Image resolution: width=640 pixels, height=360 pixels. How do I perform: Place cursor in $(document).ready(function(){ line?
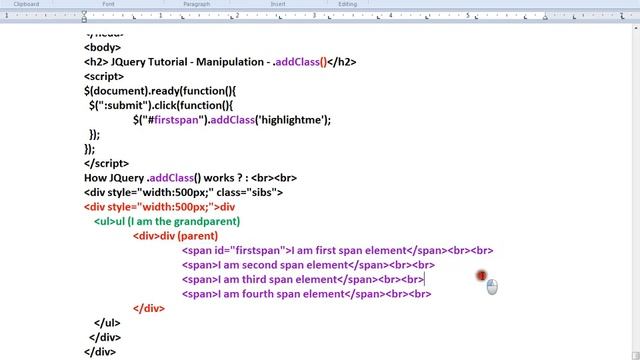tap(160, 91)
